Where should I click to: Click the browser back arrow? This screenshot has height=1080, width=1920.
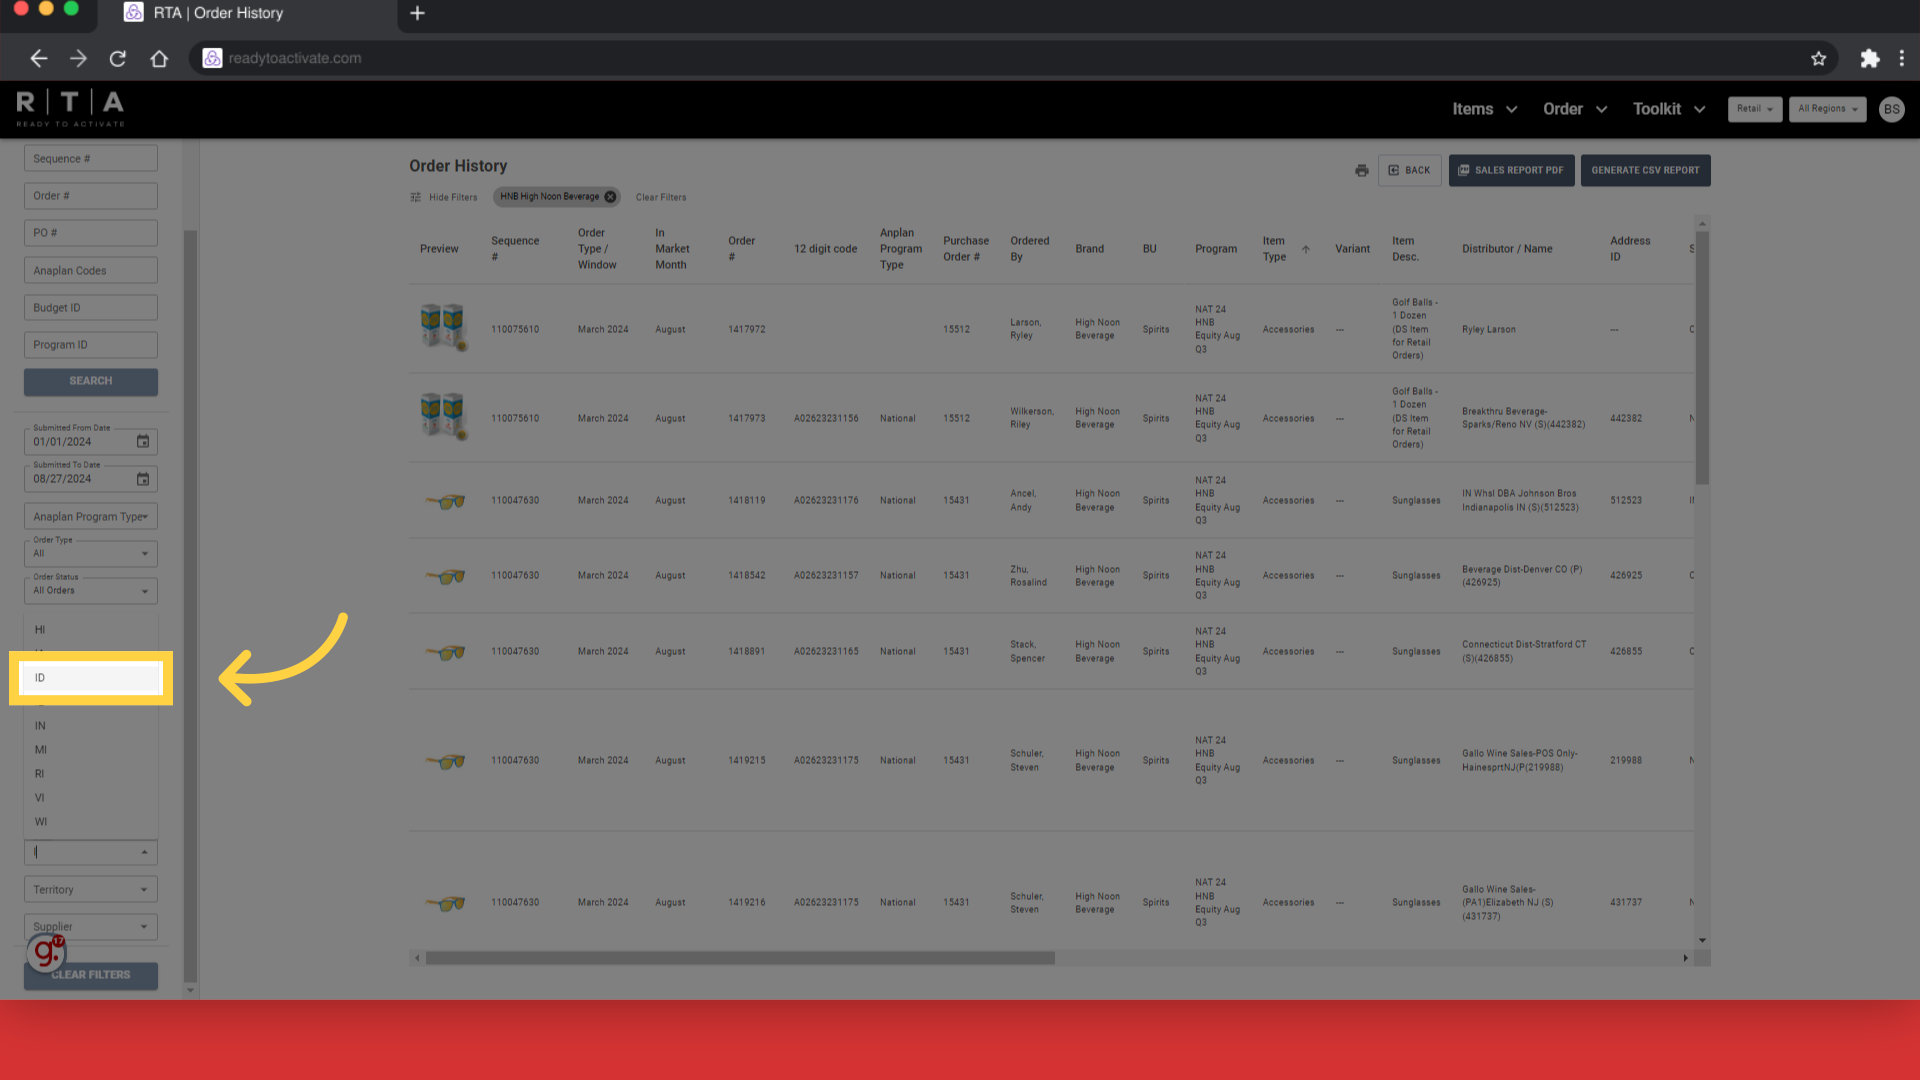click(38, 58)
